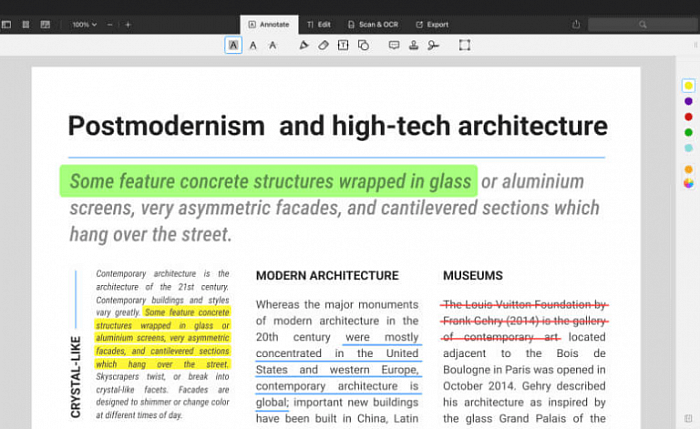
Task: Toggle the sidebar panel icon
Action: [6, 25]
